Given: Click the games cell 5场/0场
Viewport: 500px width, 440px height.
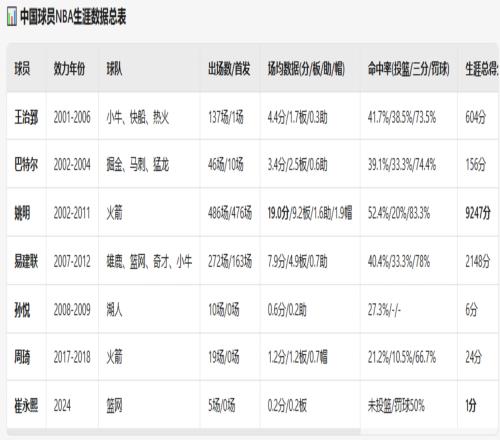Looking at the screenshot, I should (x=222, y=406).
